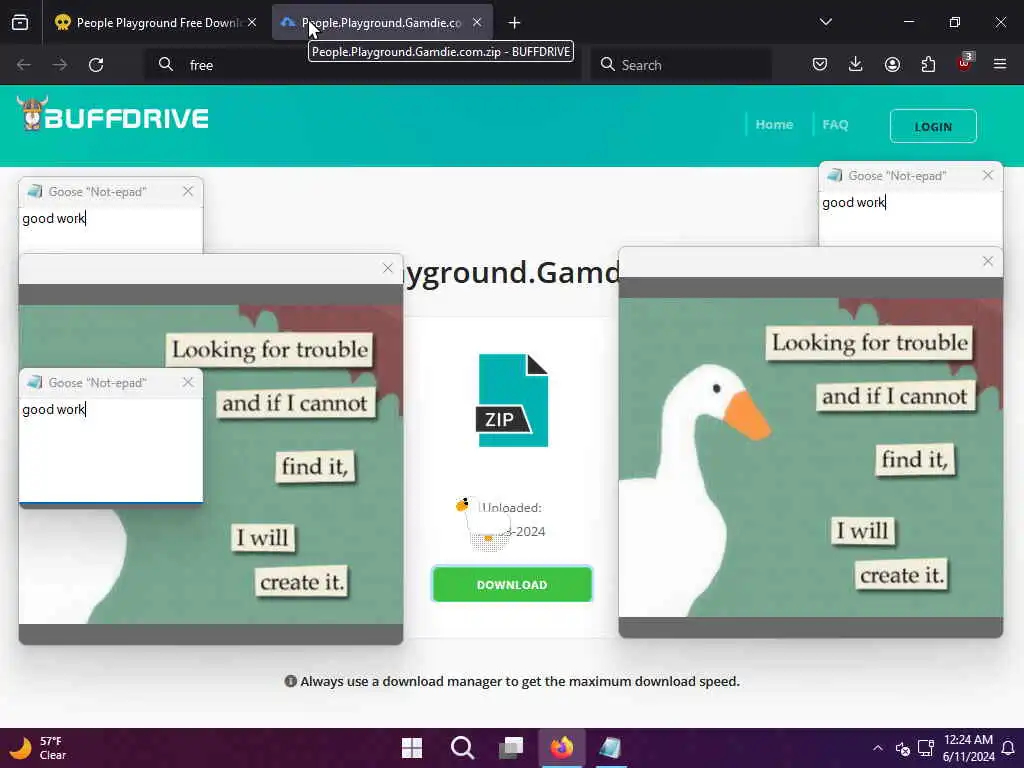Open the Extensions puzzle icon
The width and height of the screenshot is (1024, 768).
pos(928,65)
